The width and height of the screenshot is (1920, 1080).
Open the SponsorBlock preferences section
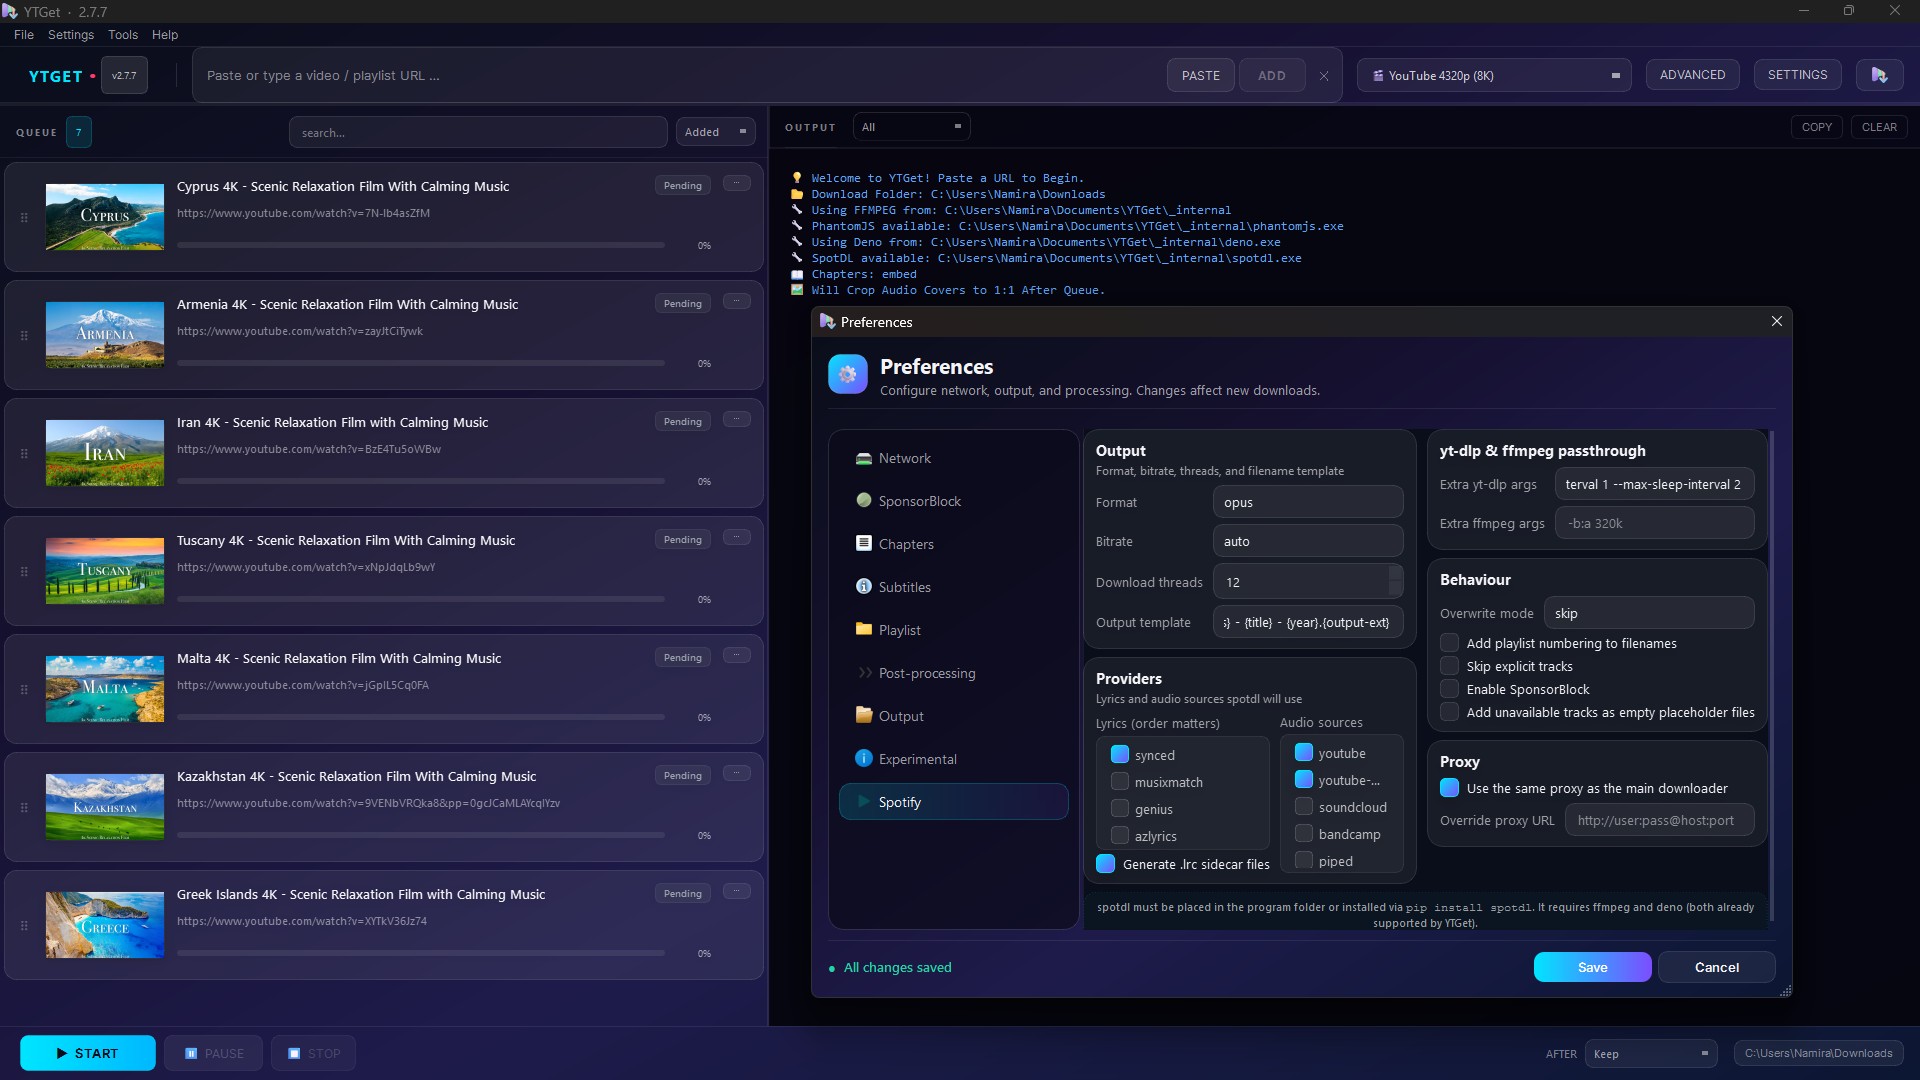tap(953, 501)
